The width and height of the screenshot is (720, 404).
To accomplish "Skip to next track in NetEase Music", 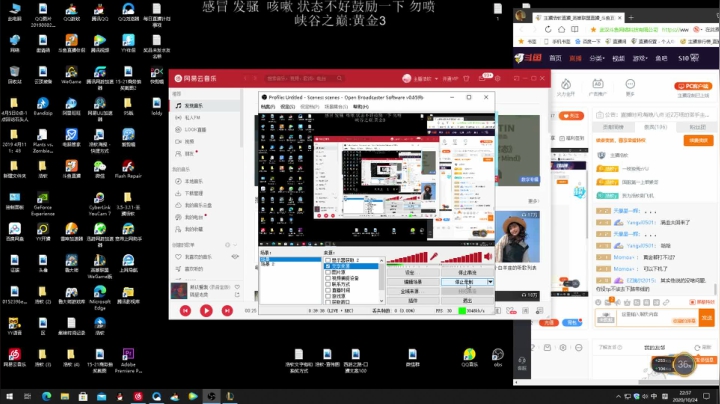I will [227, 311].
